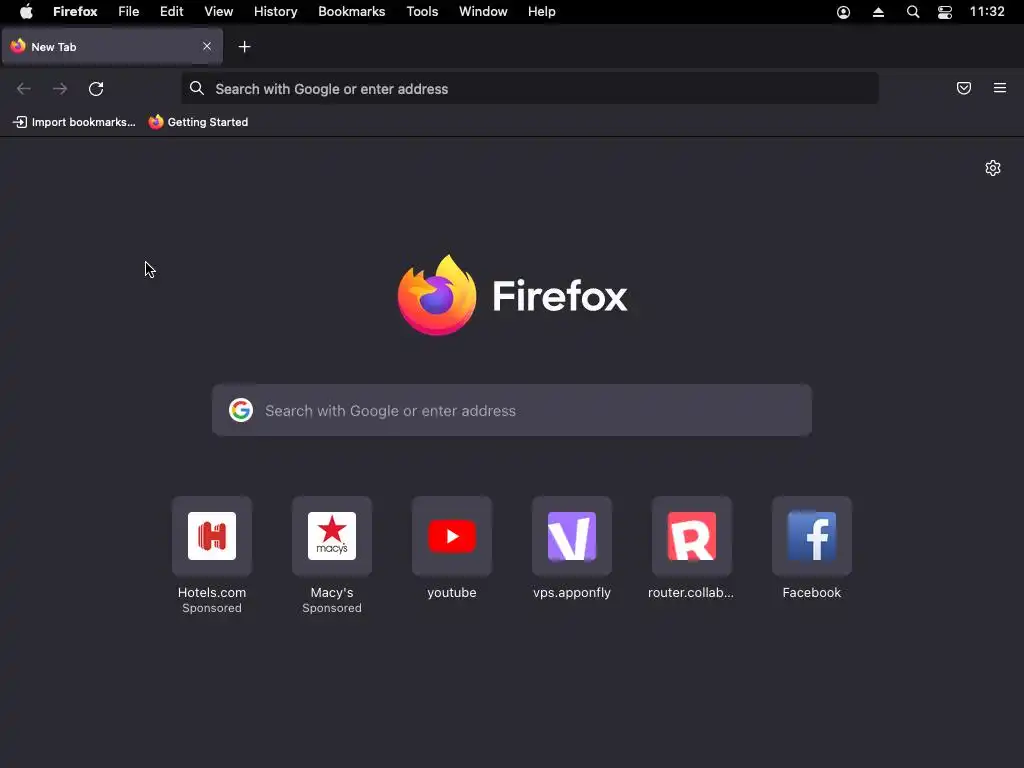1024x768 pixels.
Task: Open the History menu
Action: point(276,12)
